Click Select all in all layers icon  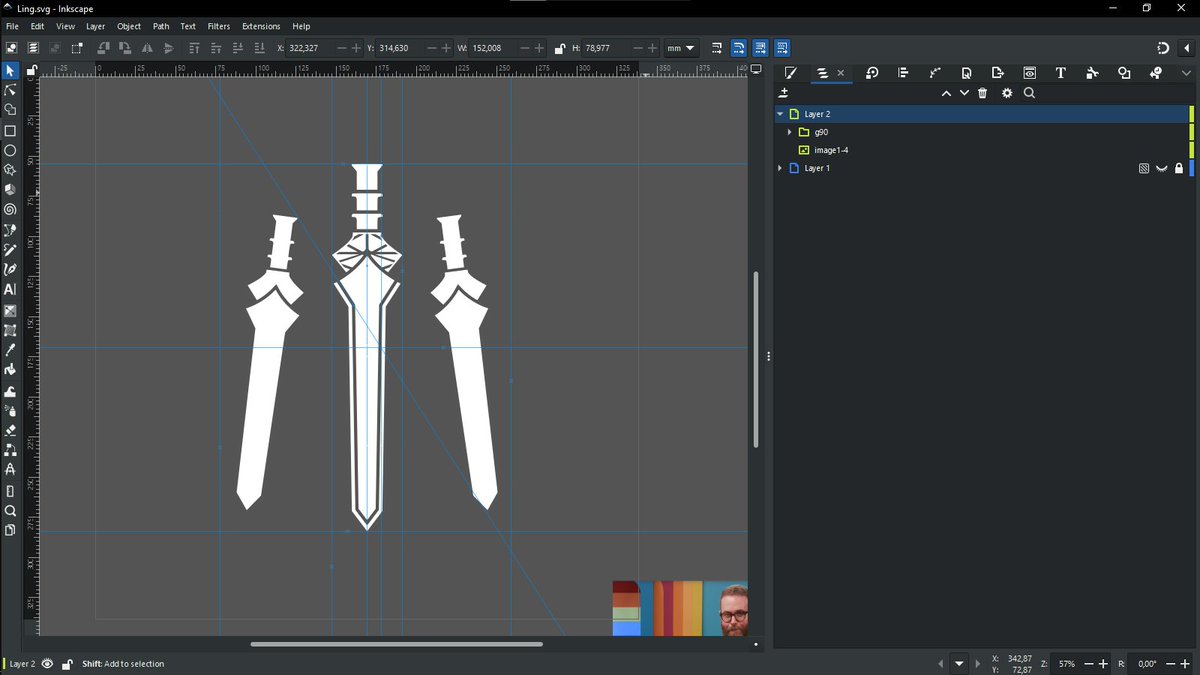pos(33,48)
